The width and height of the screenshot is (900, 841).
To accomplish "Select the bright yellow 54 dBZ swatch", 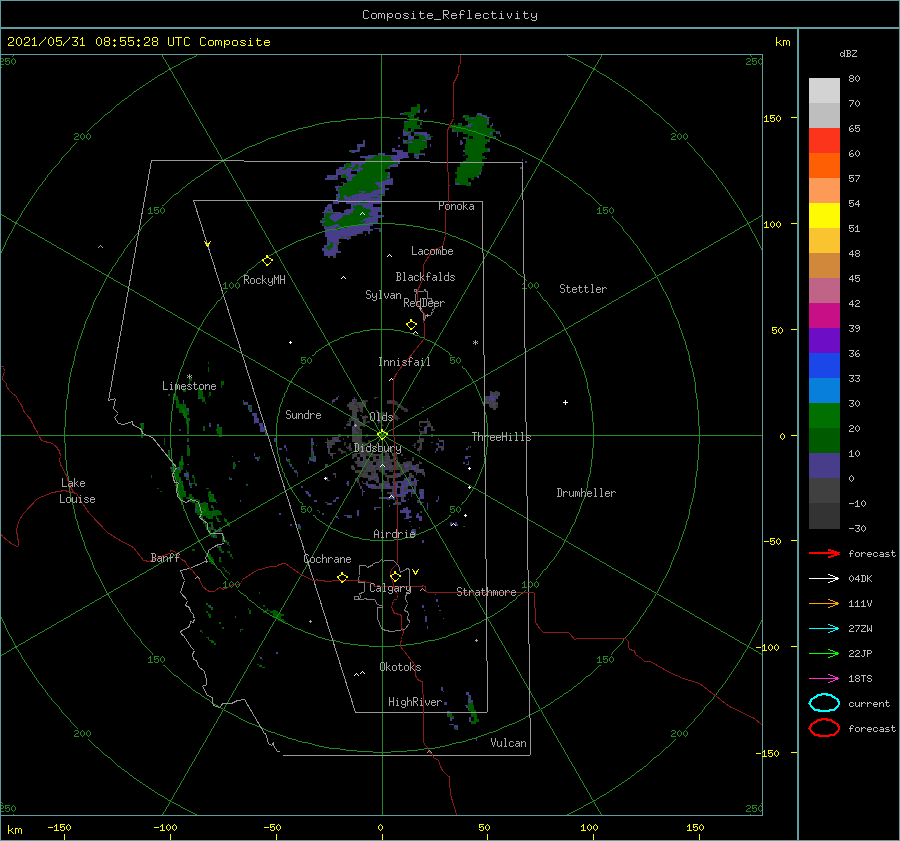I will (824, 216).
